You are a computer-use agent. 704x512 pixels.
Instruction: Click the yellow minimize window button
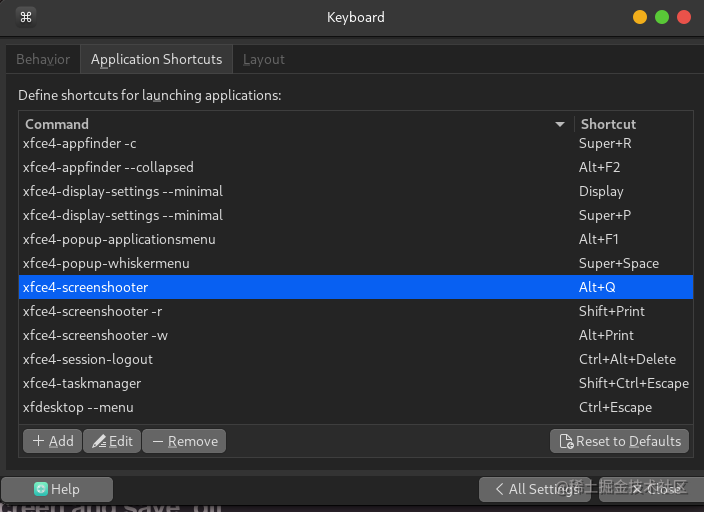tap(640, 18)
